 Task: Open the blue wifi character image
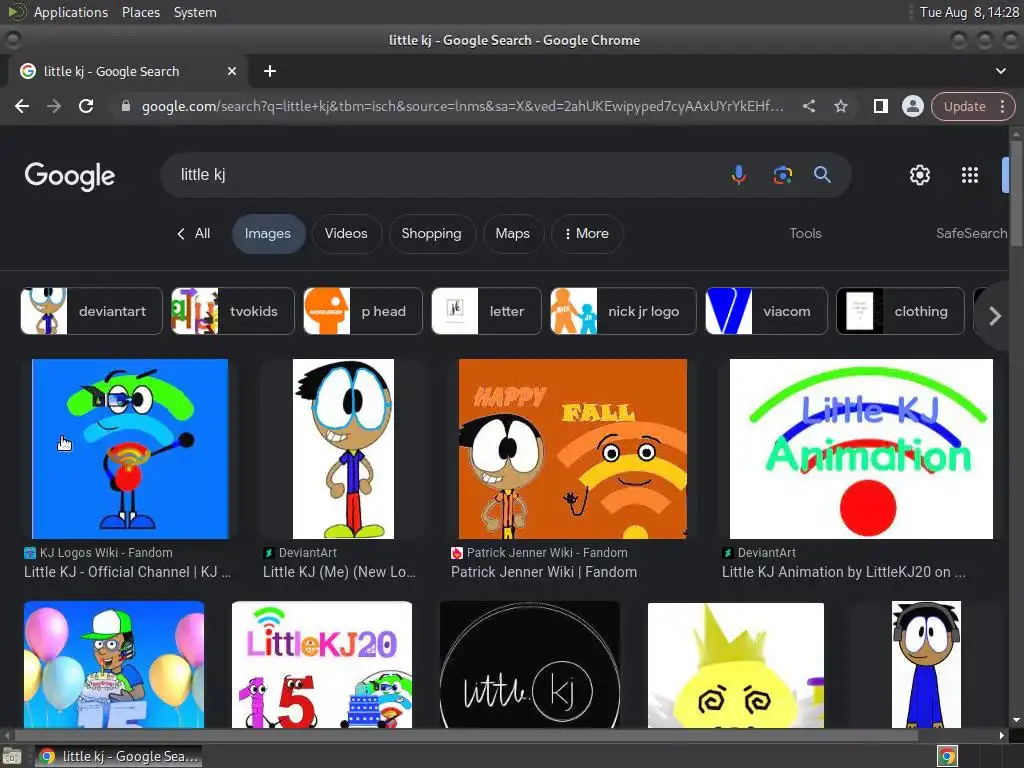[130, 449]
